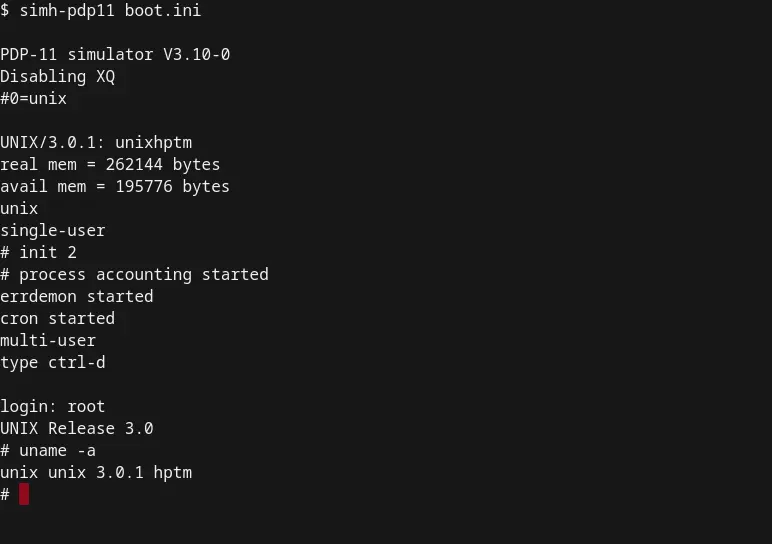Click the "Disabling XQ" message line

pyautogui.click(x=57, y=76)
